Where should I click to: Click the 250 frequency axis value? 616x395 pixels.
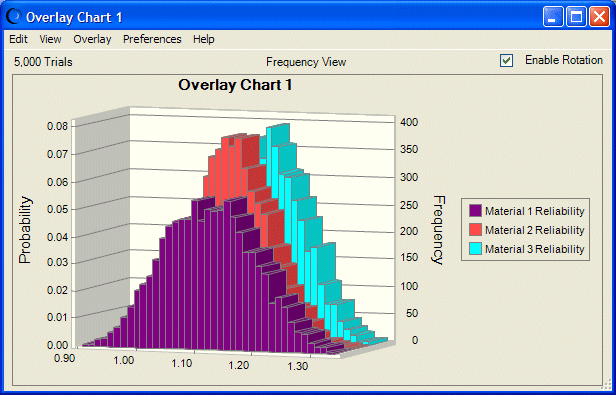tap(409, 205)
